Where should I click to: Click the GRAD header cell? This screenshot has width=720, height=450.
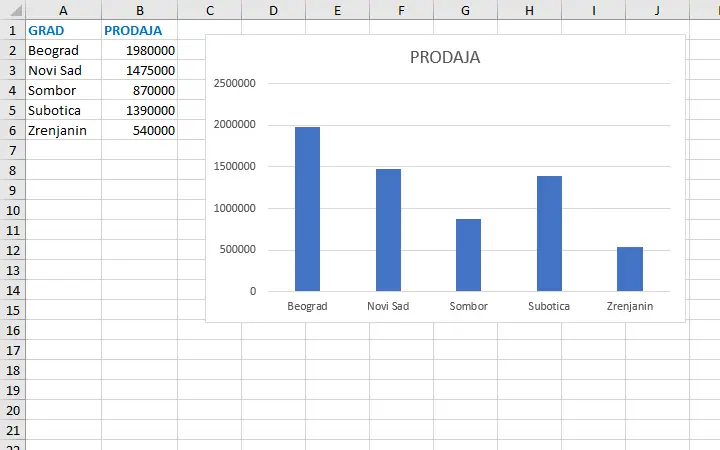point(63,30)
